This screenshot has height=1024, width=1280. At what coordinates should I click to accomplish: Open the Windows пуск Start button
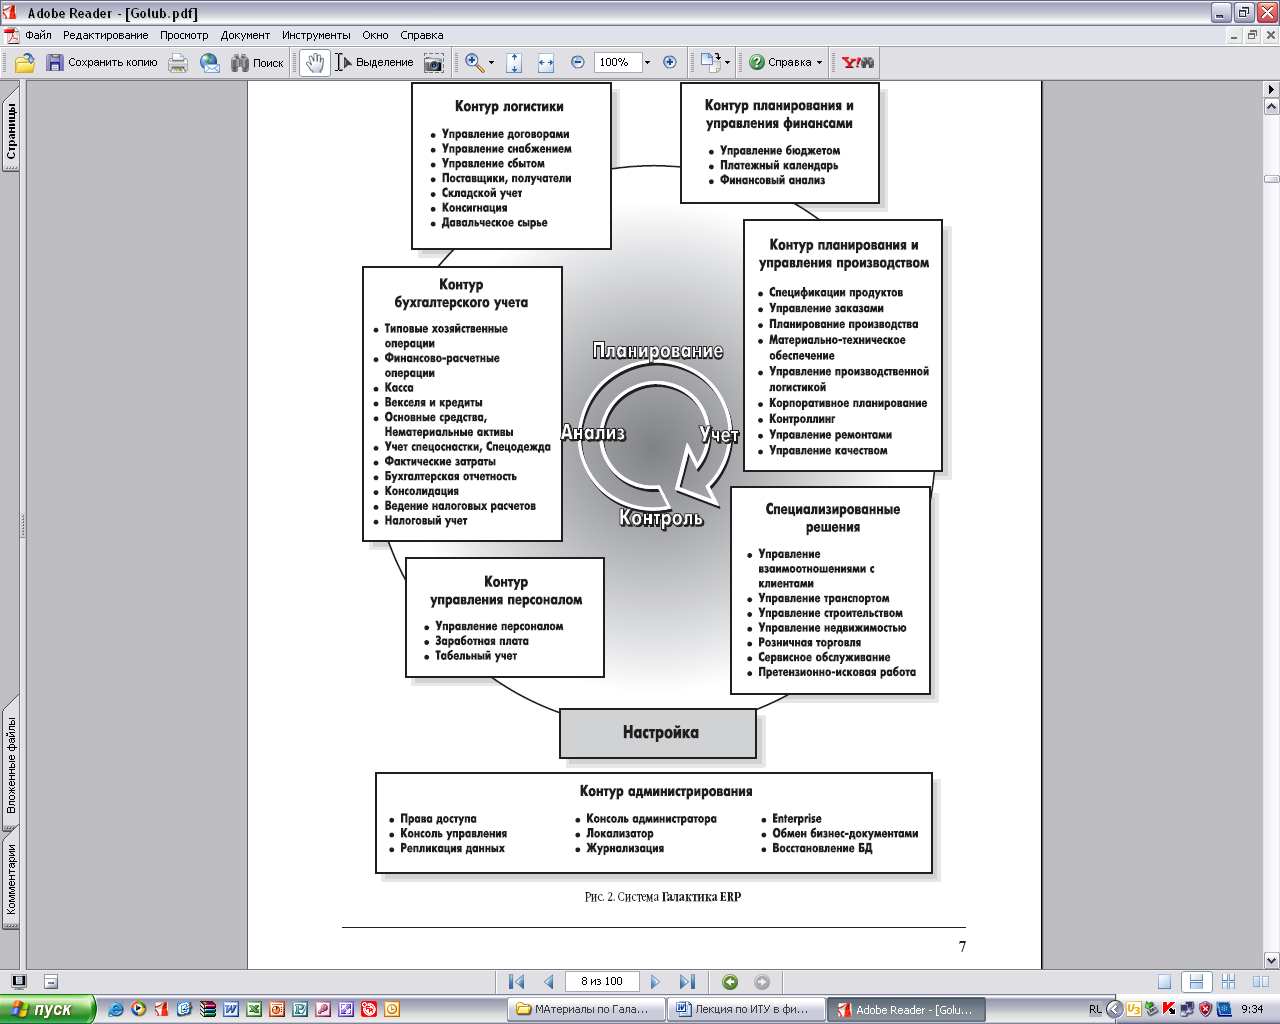point(47,1009)
